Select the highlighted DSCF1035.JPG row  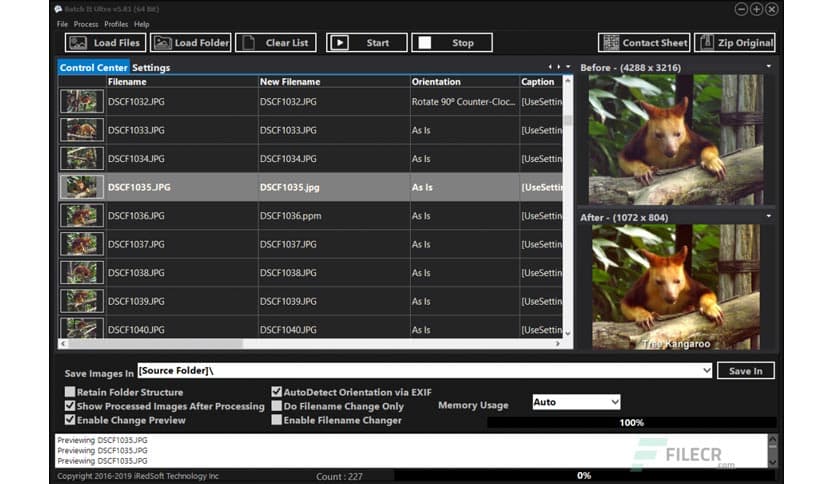click(x=310, y=187)
